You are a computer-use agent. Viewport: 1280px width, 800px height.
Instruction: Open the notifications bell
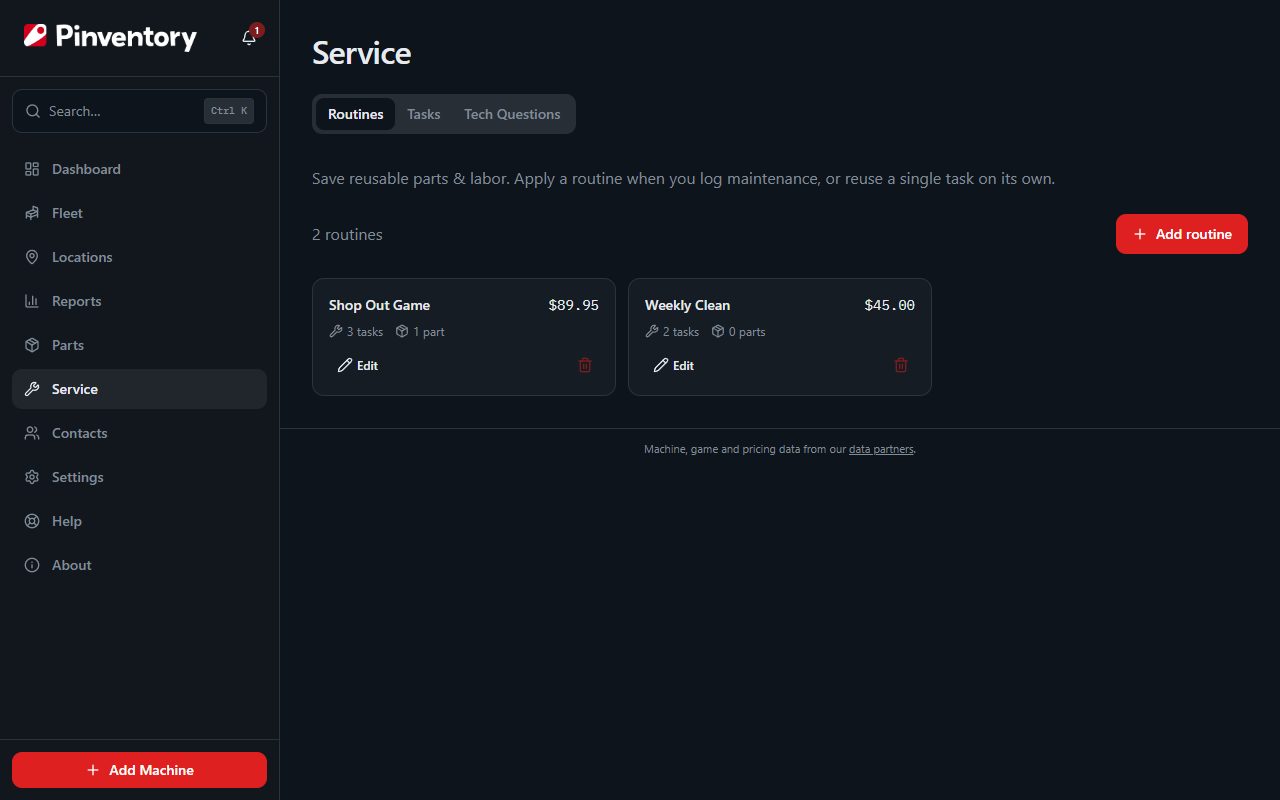coord(249,38)
